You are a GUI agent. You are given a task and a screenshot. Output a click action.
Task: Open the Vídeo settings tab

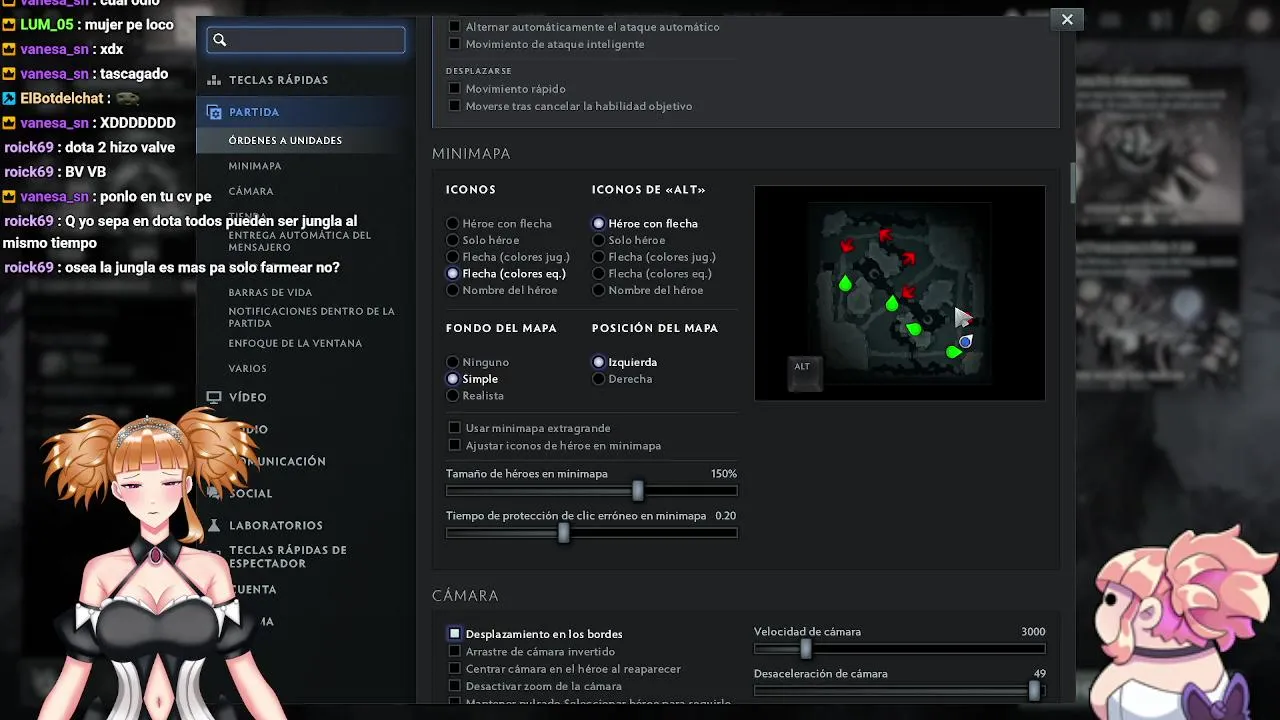[x=248, y=397]
